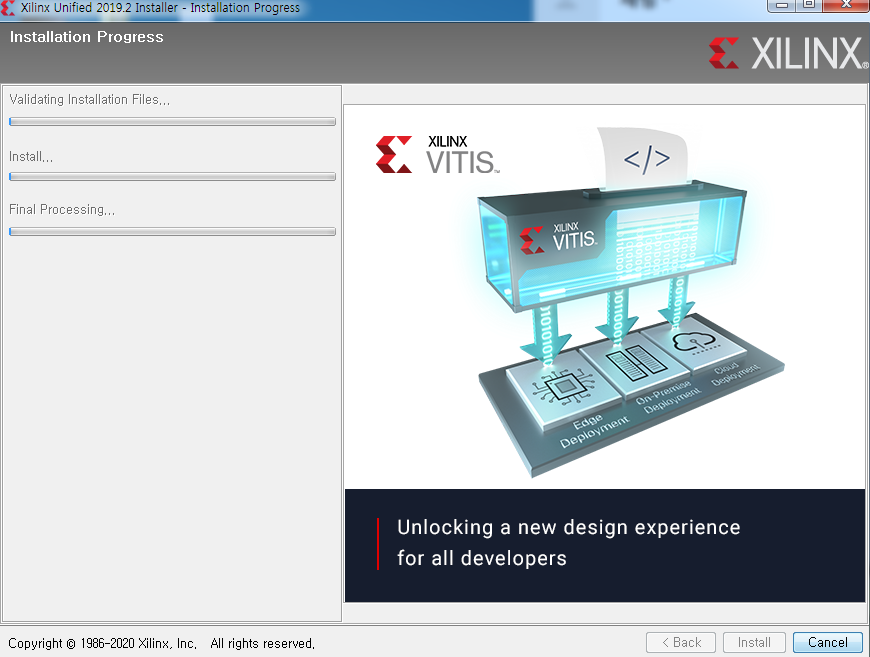Click 'Installation Progress' heading

click(87, 37)
